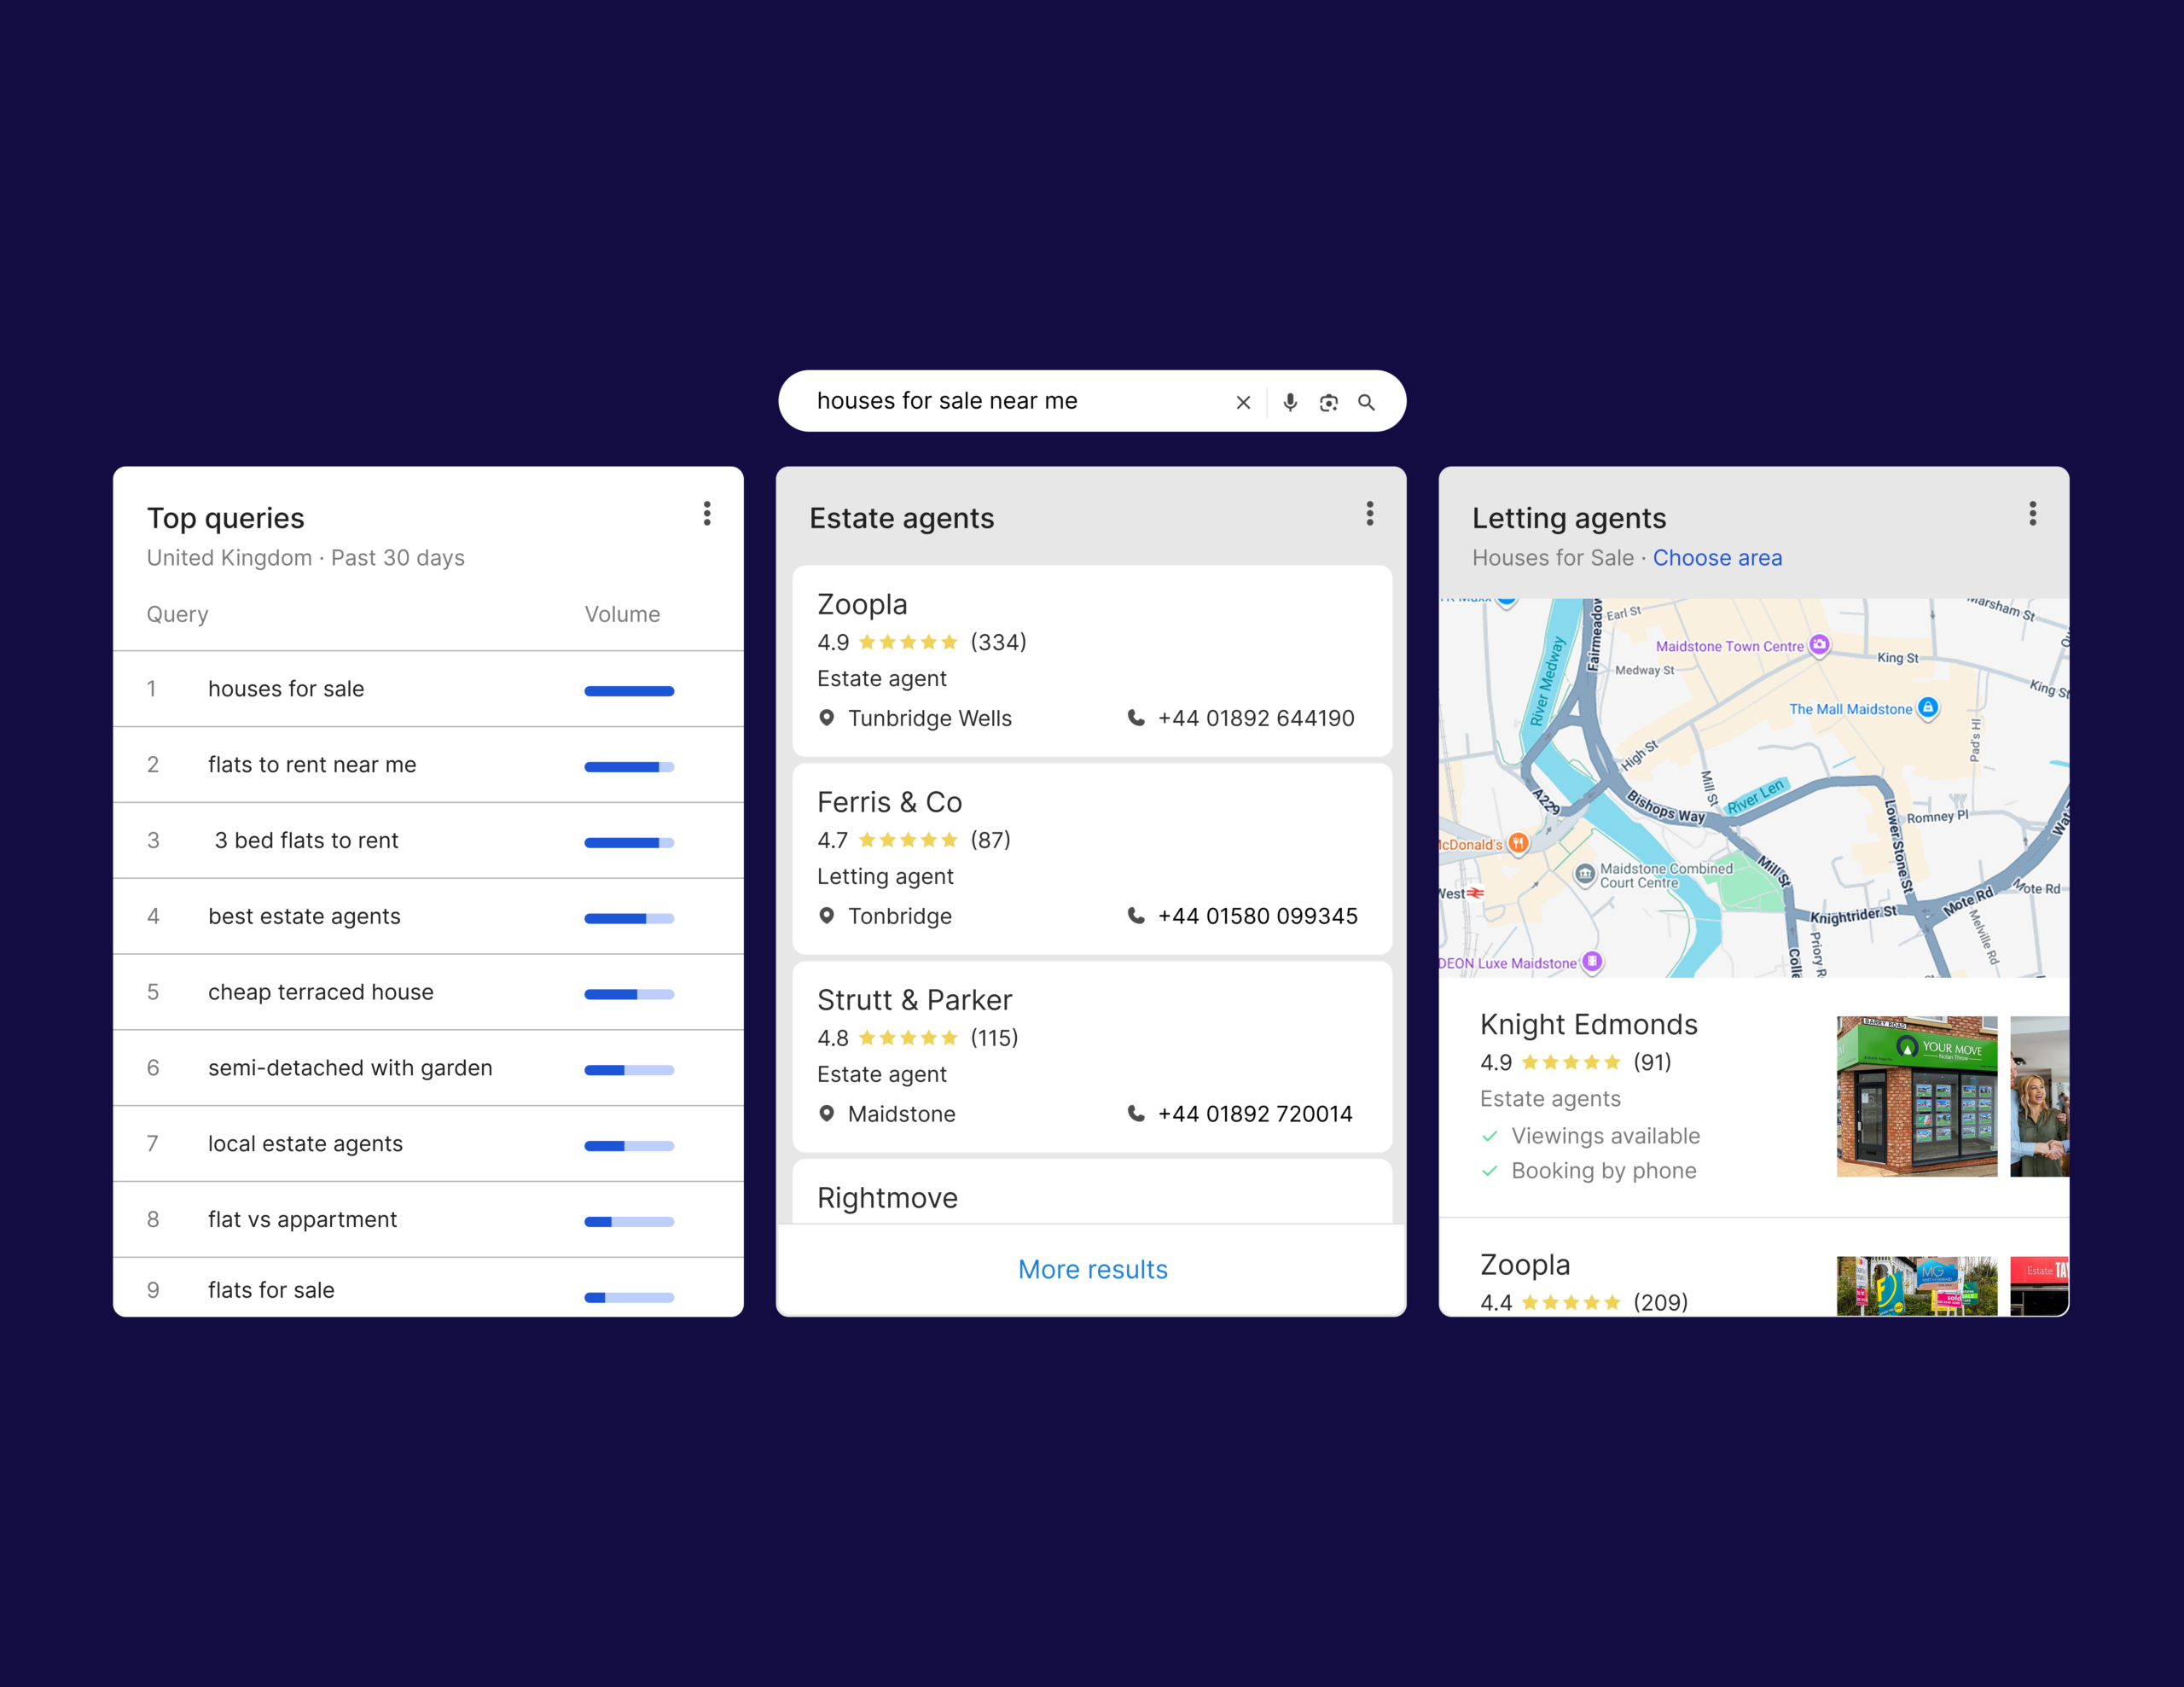This screenshot has height=1687, width=2184.
Task: Open Google Lens camera icon in search bar
Action: point(1328,402)
